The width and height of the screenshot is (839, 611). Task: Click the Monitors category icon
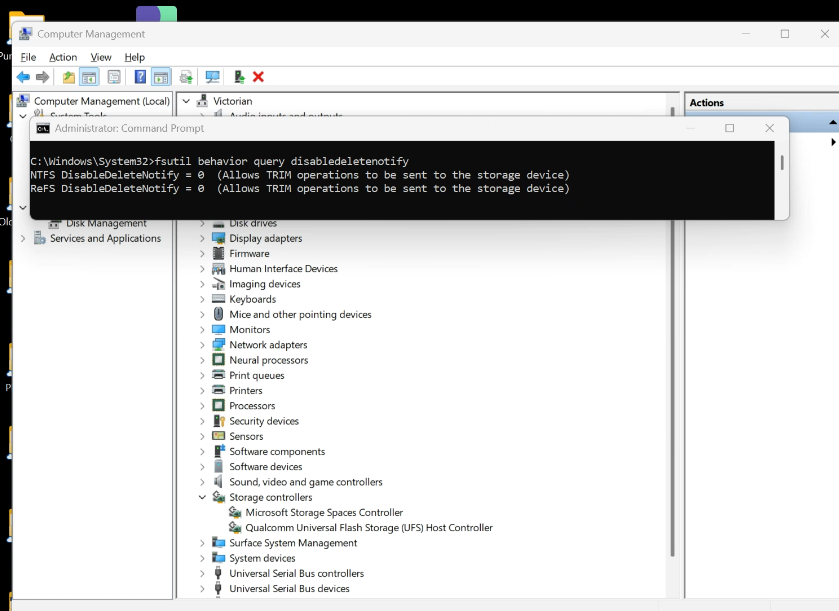click(218, 330)
